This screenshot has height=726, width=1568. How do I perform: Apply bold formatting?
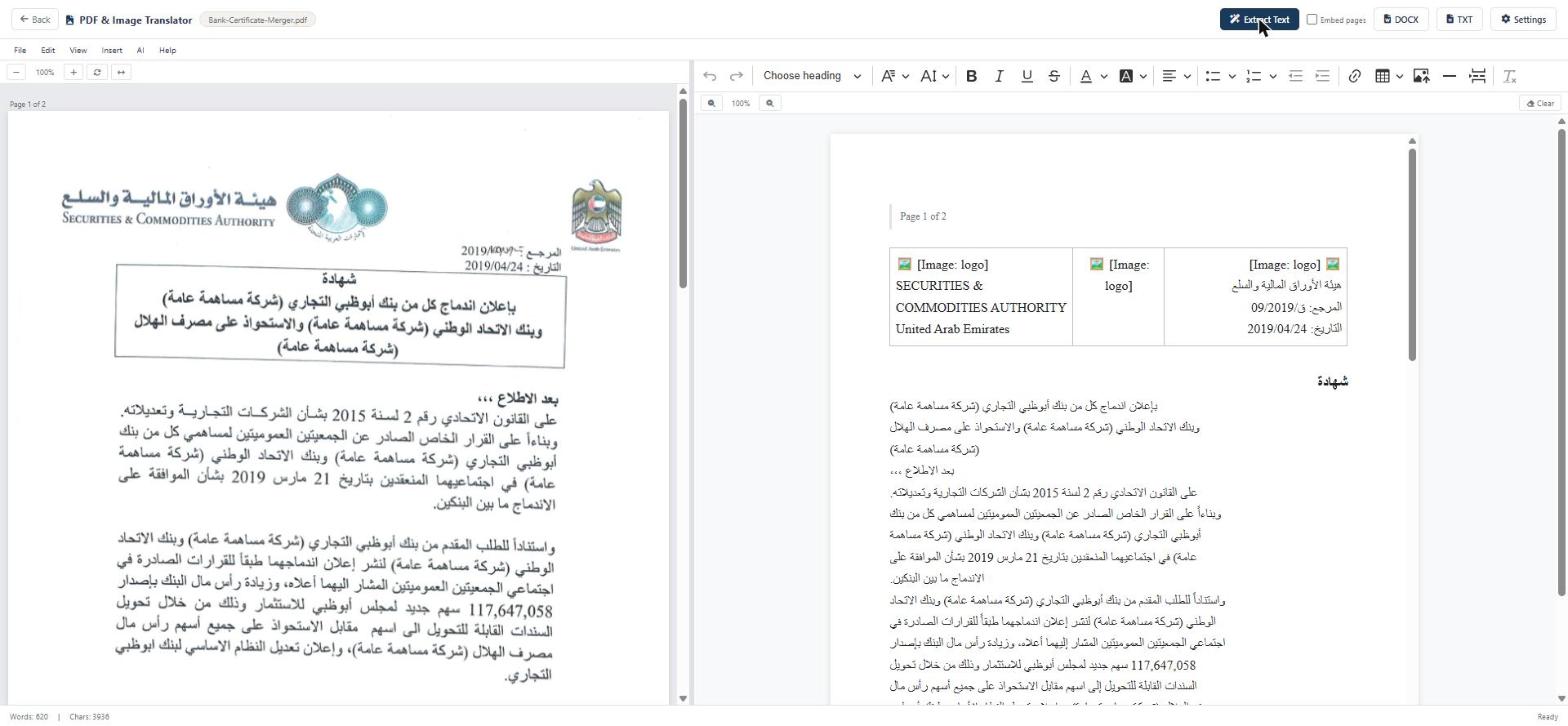971,76
